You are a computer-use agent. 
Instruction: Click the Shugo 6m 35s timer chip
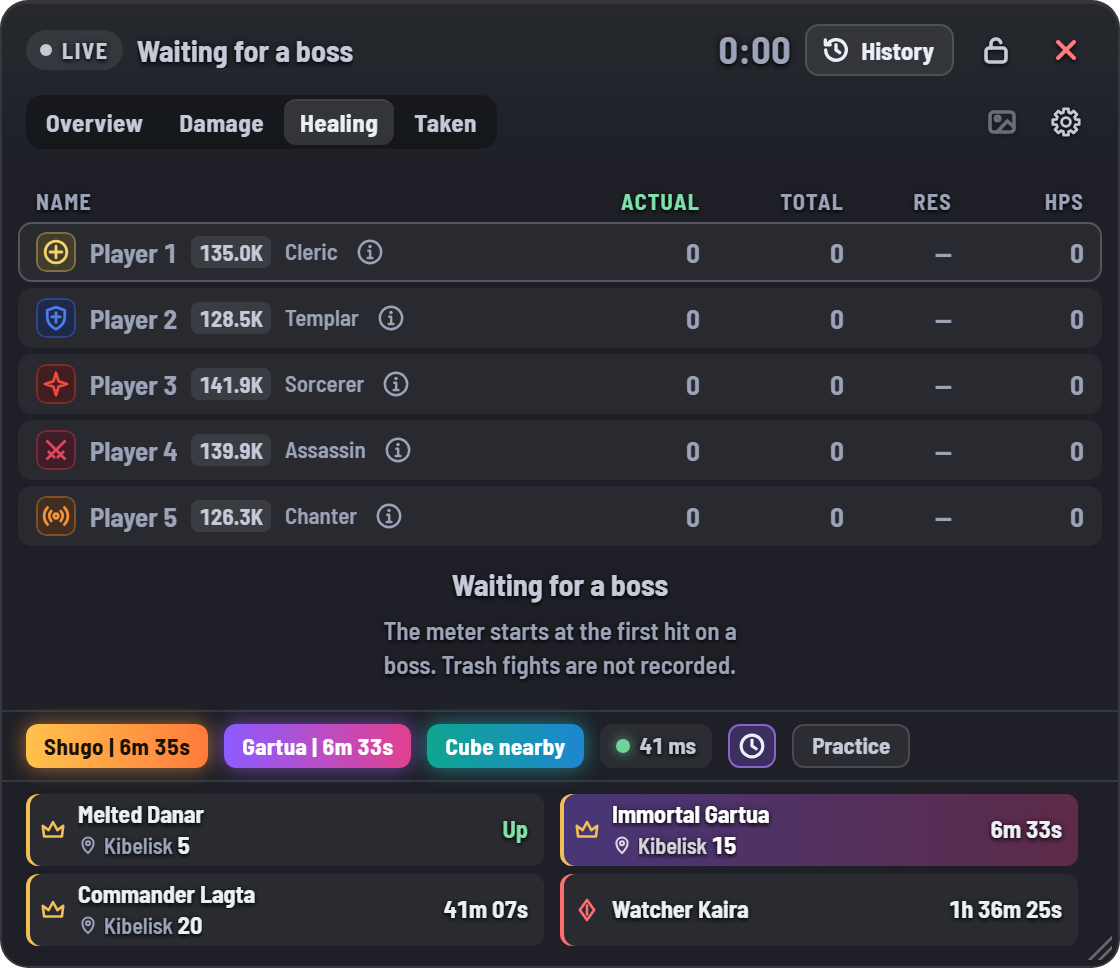[x=117, y=747]
